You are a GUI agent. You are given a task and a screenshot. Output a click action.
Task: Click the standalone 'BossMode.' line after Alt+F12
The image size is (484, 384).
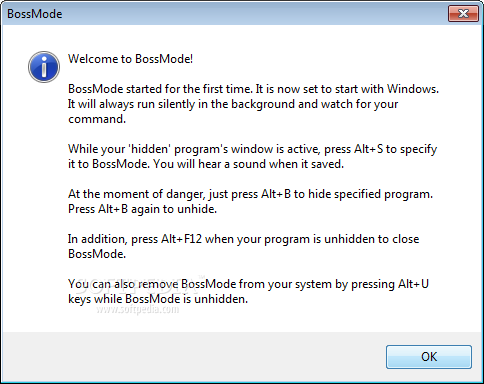97,254
